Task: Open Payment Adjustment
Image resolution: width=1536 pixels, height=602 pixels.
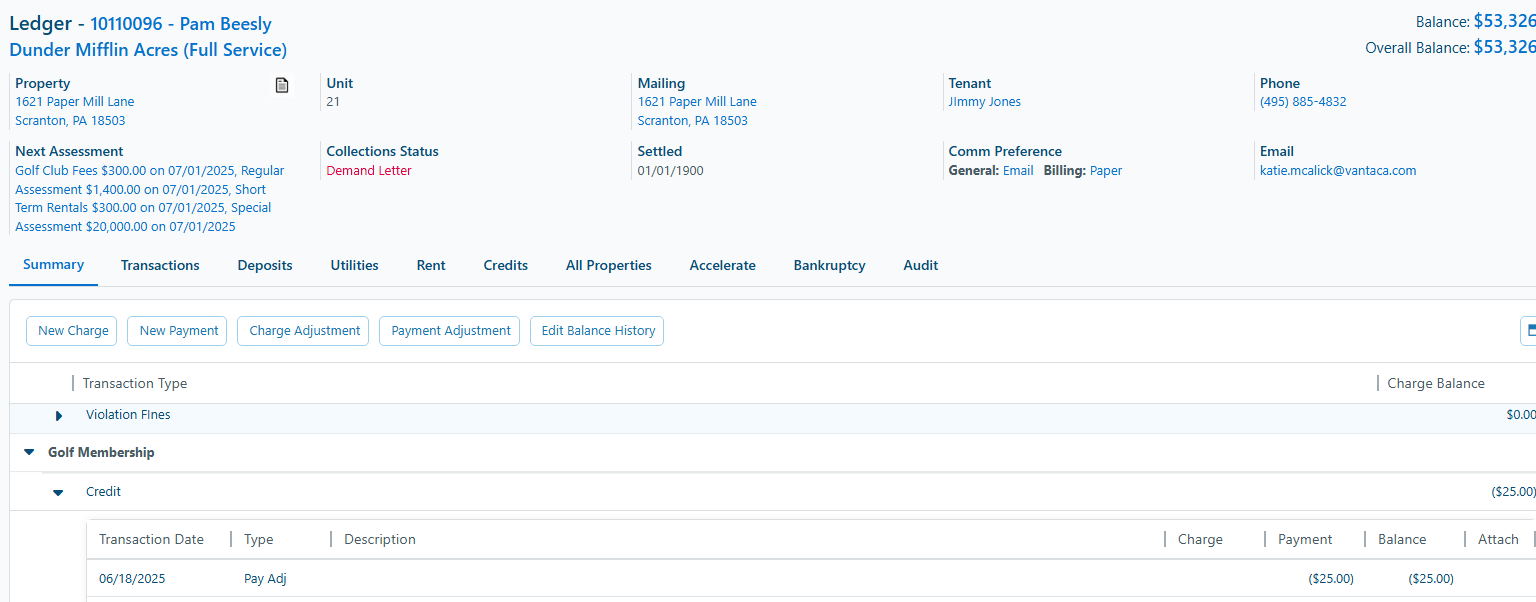Action: pos(449,330)
